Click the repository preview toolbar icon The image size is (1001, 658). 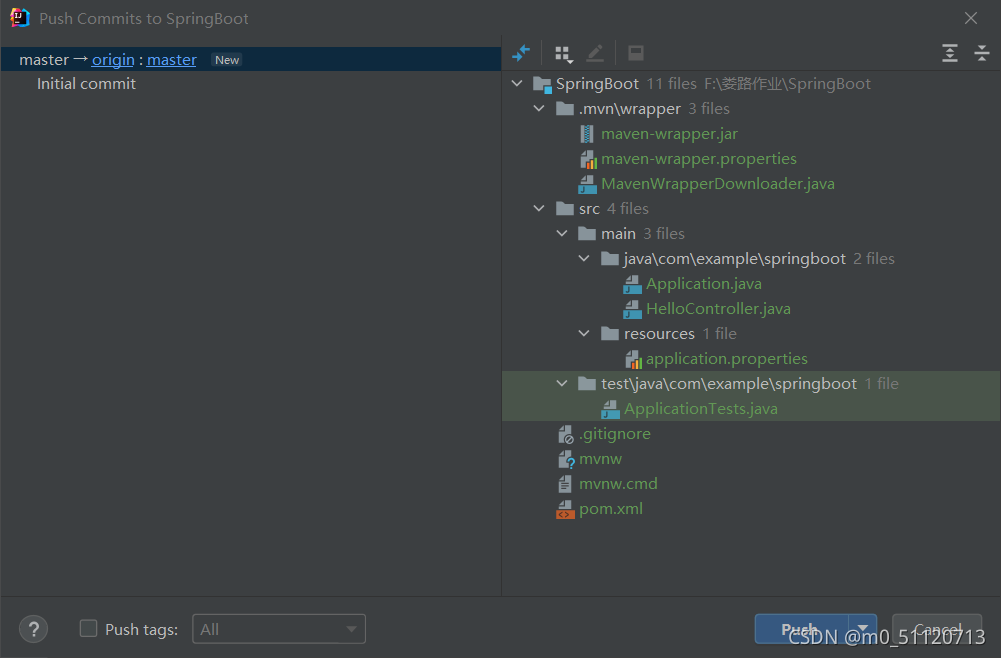point(636,54)
